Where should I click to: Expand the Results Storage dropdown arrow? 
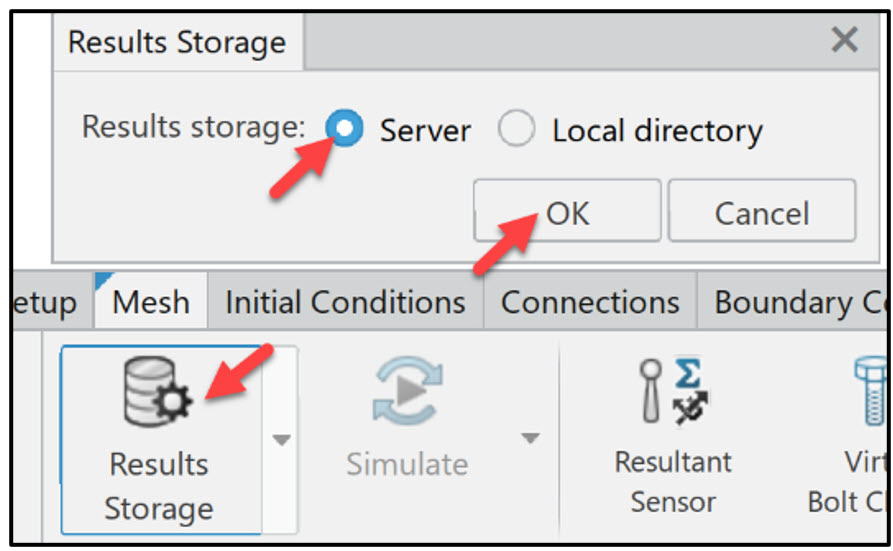[282, 439]
